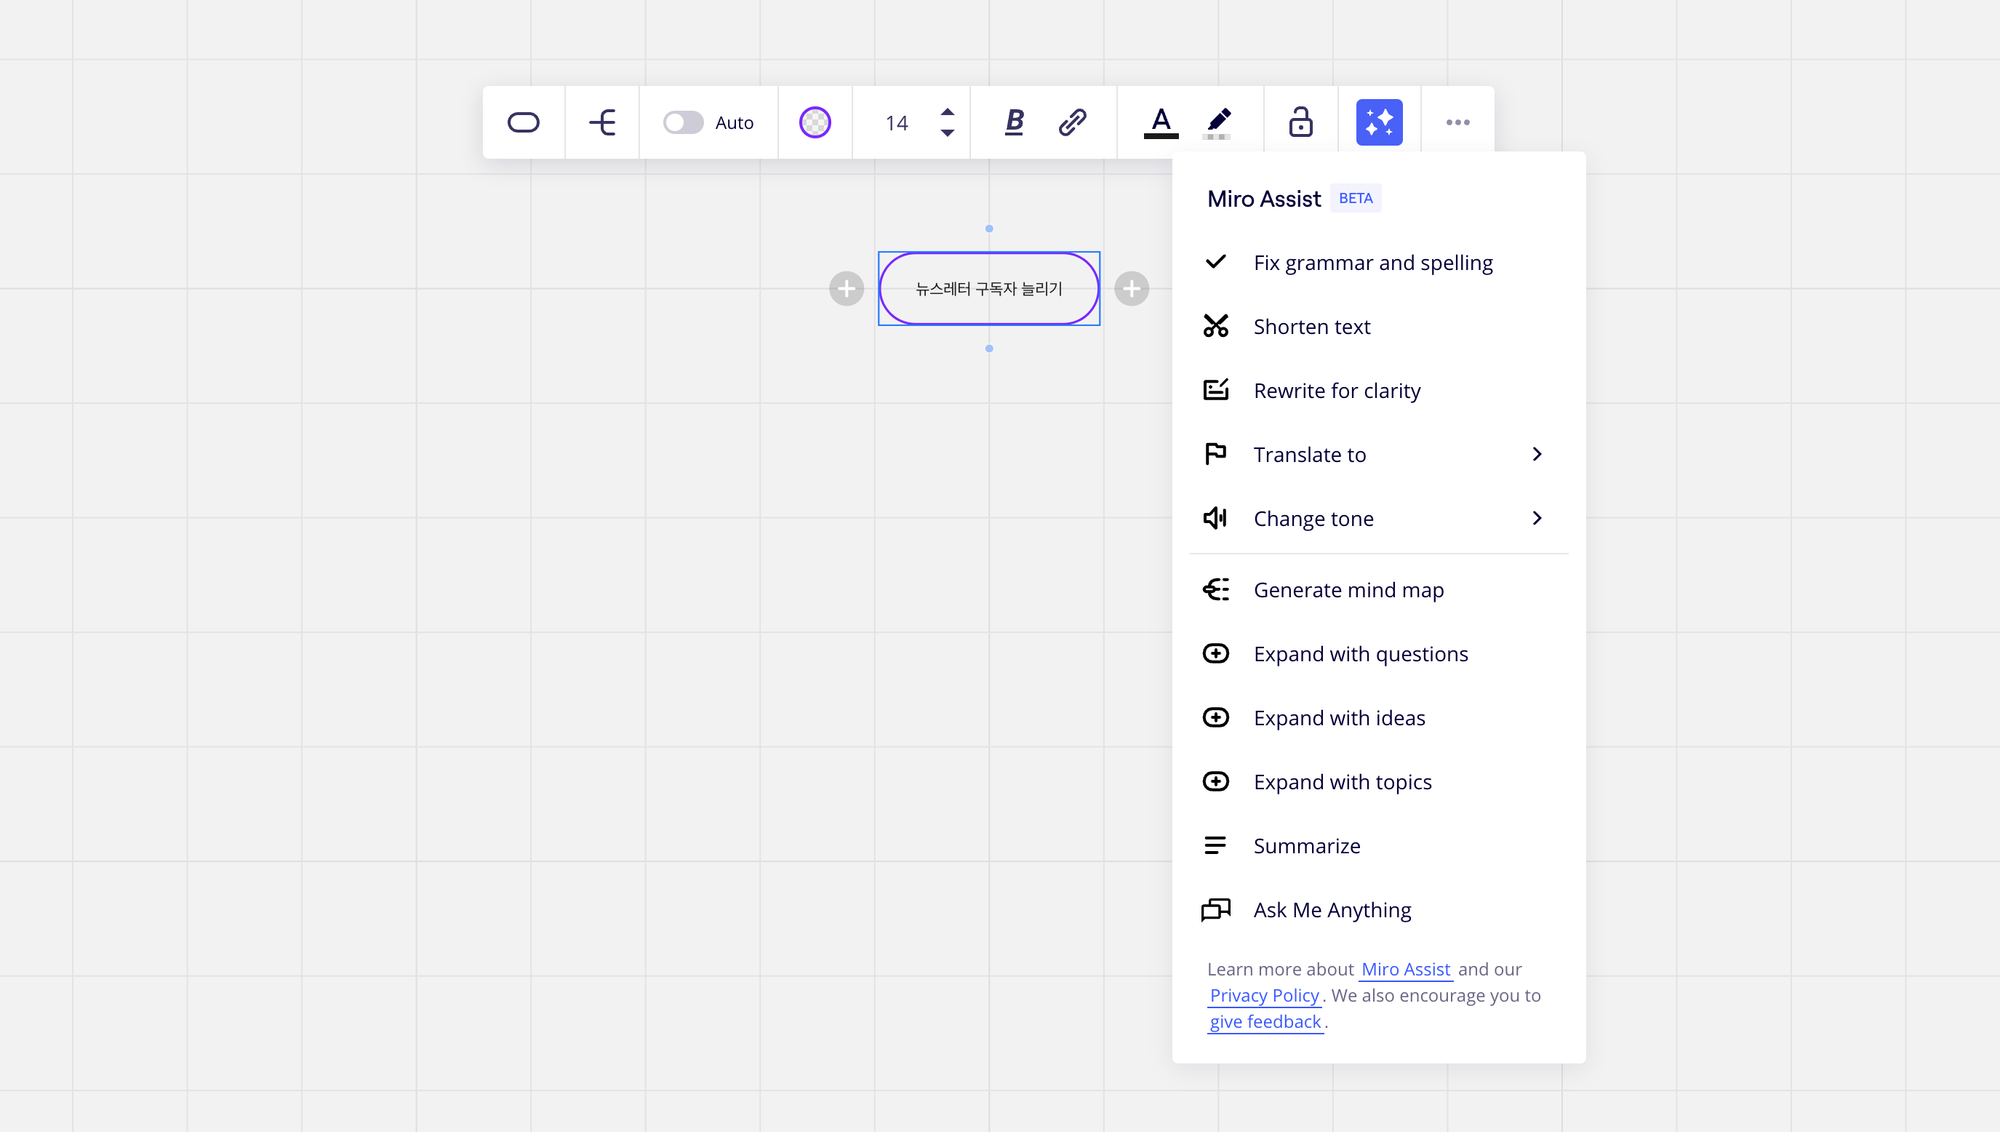Increase font size with up arrow
Viewport: 2000px width, 1132px height.
(x=947, y=111)
